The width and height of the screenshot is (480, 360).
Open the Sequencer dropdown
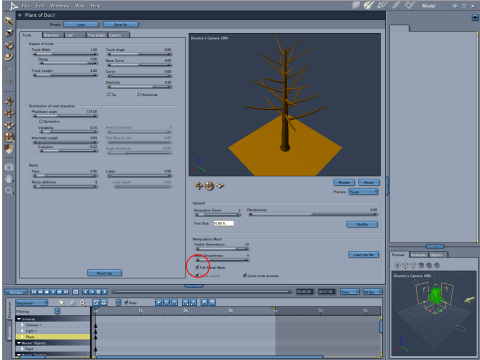(32, 303)
